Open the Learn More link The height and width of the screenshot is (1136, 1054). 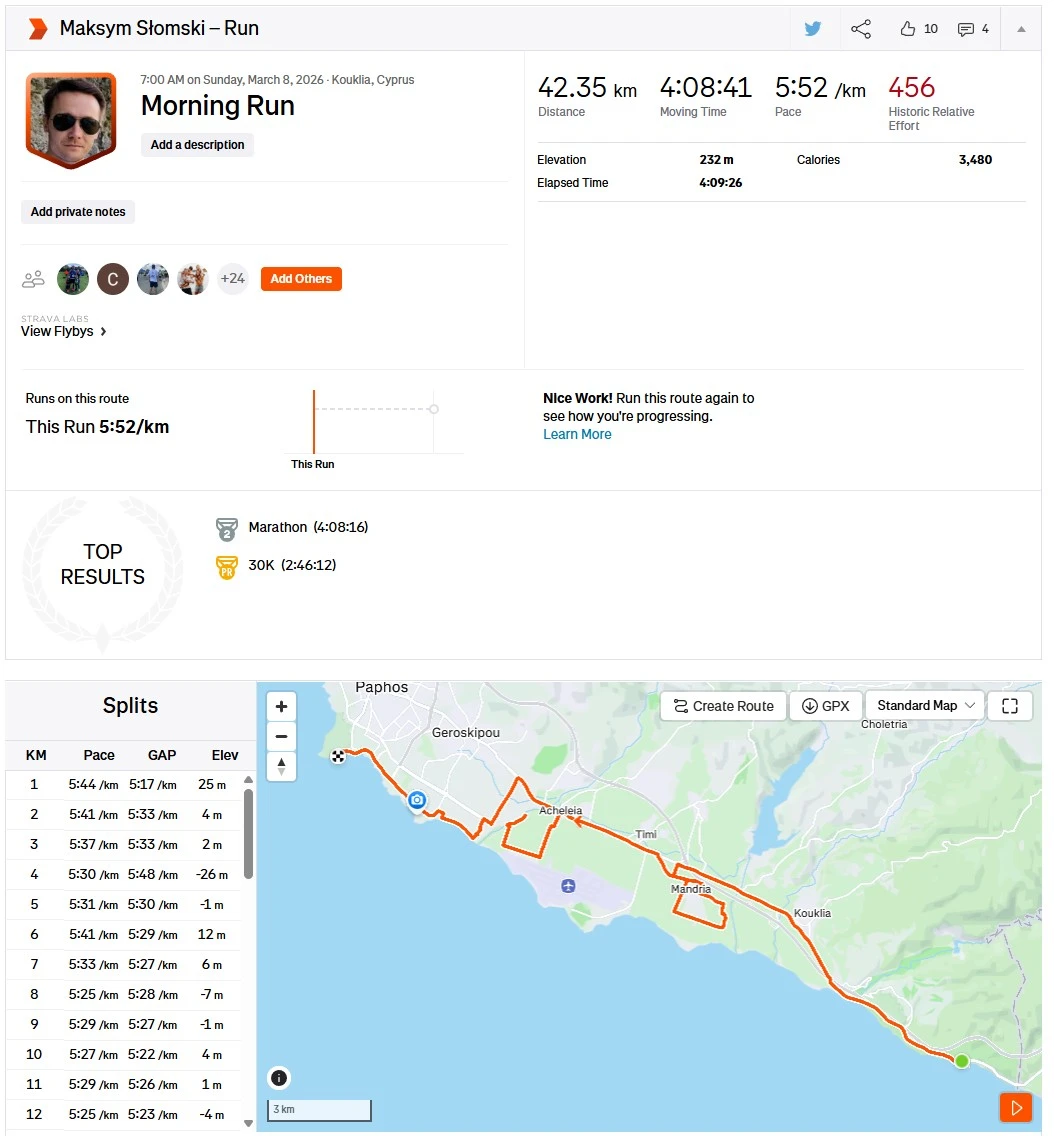tap(577, 434)
